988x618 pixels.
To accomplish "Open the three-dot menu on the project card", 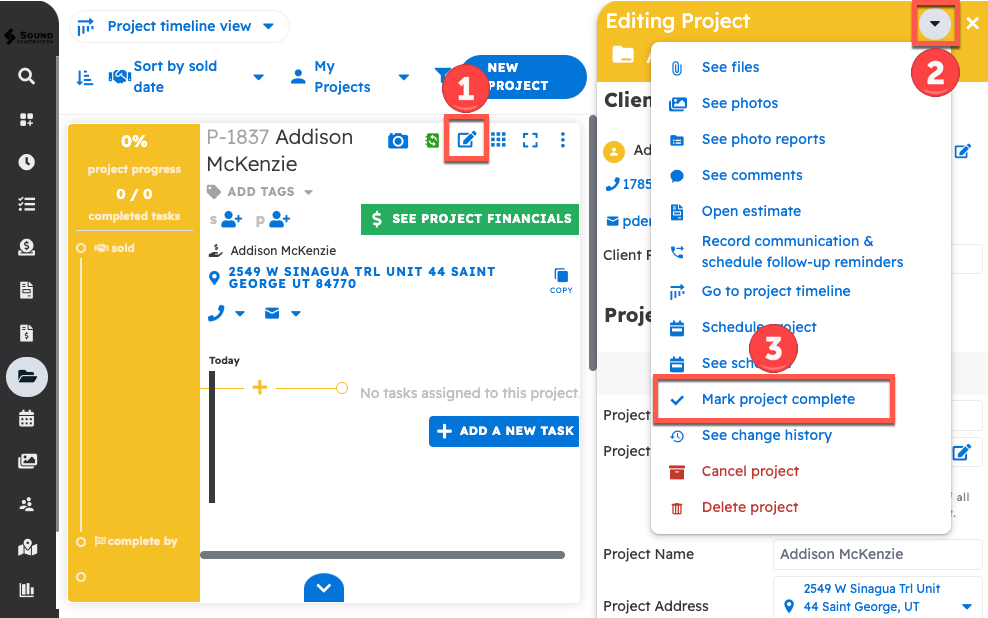I will pyautogui.click(x=562, y=140).
